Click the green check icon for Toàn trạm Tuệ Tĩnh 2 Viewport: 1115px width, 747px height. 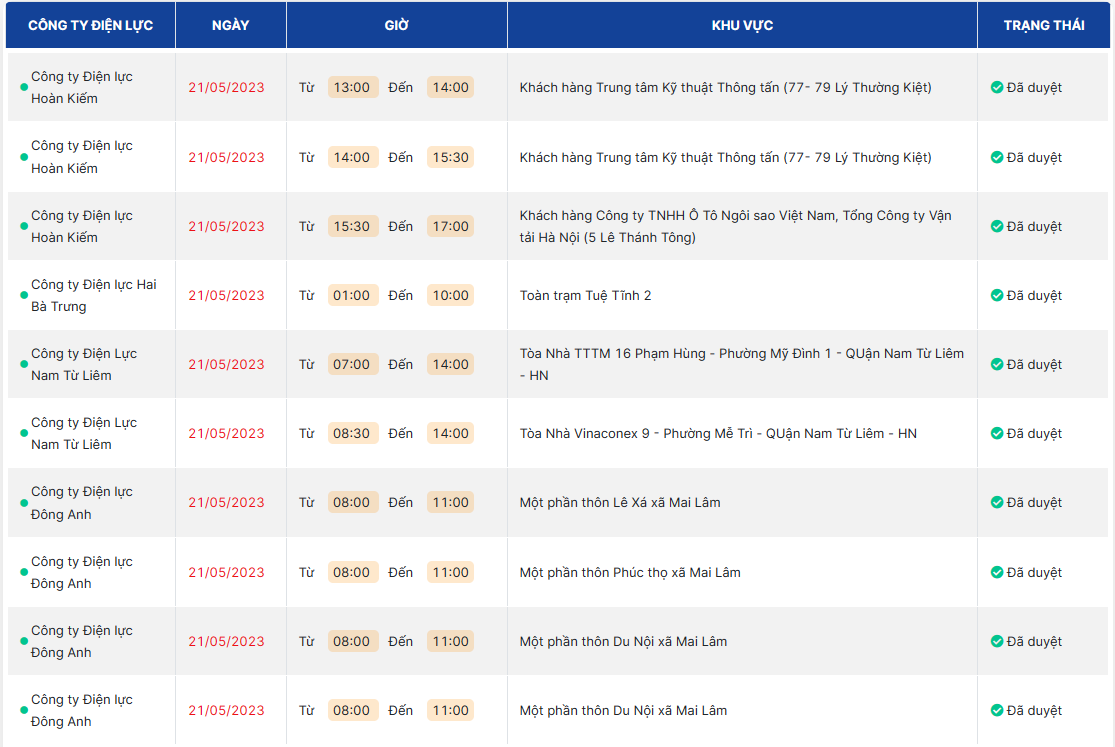pyautogui.click(x=996, y=296)
